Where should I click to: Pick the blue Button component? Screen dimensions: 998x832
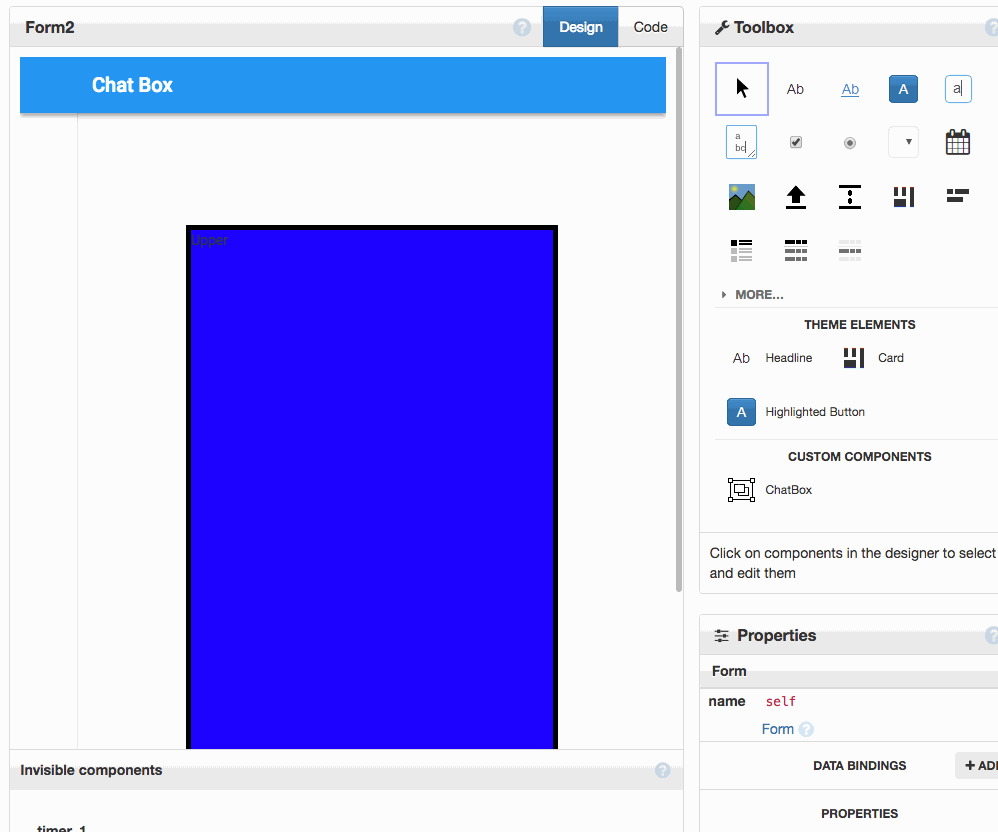point(903,89)
